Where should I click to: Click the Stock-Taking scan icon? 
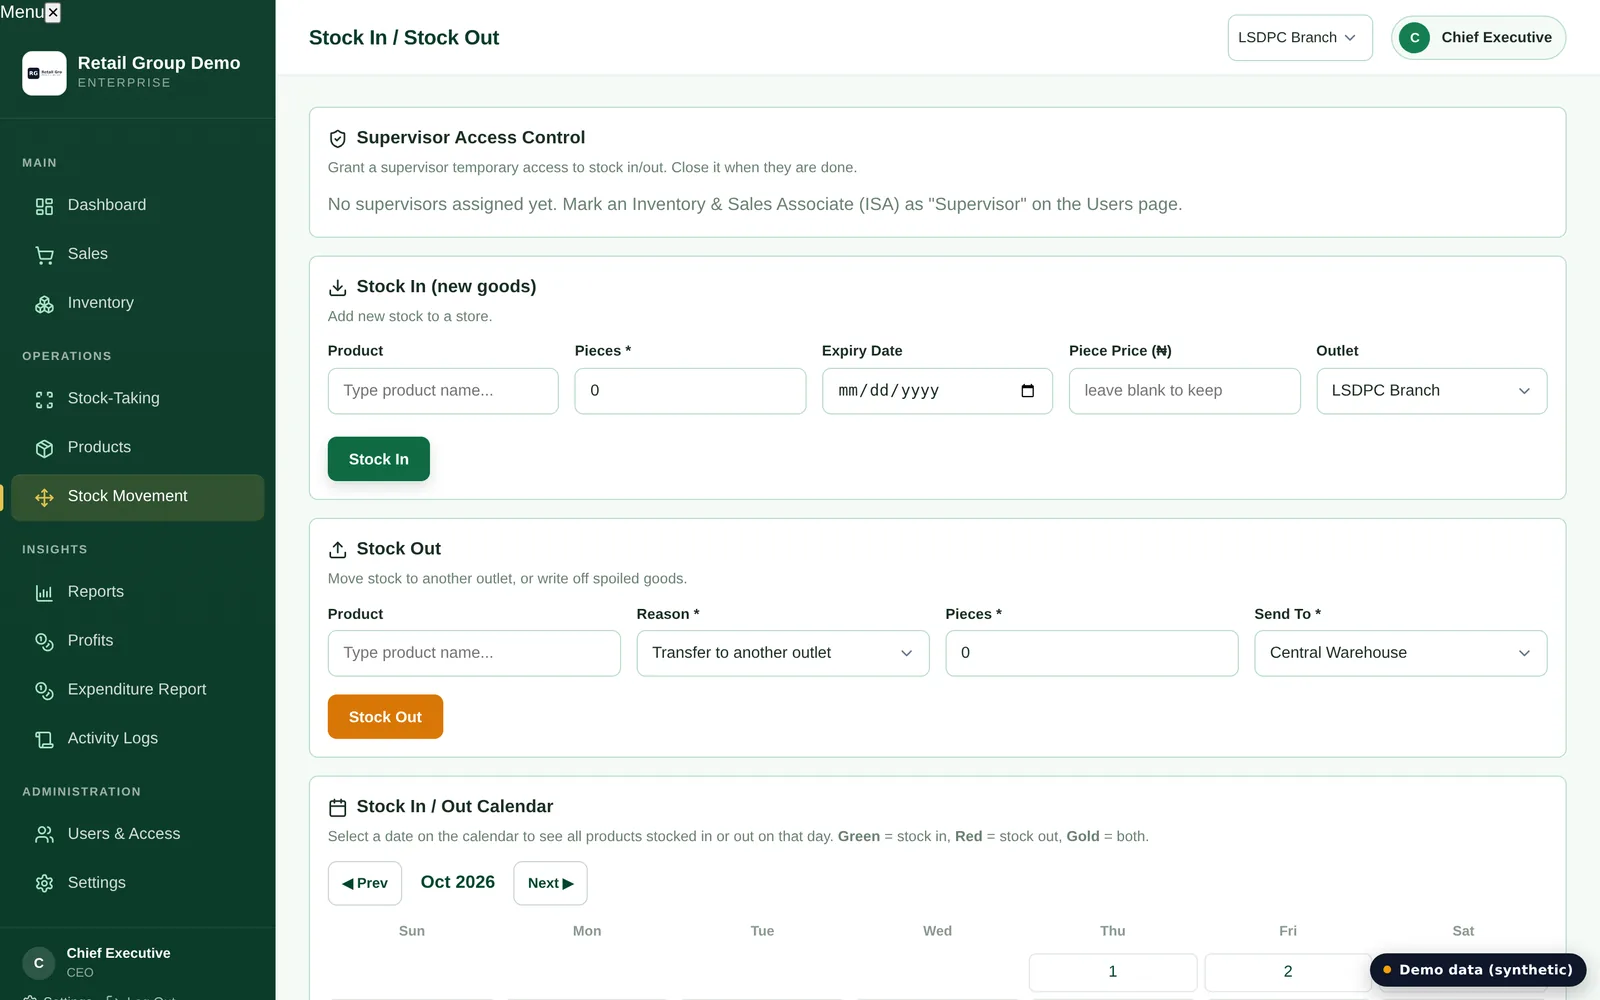pos(44,399)
